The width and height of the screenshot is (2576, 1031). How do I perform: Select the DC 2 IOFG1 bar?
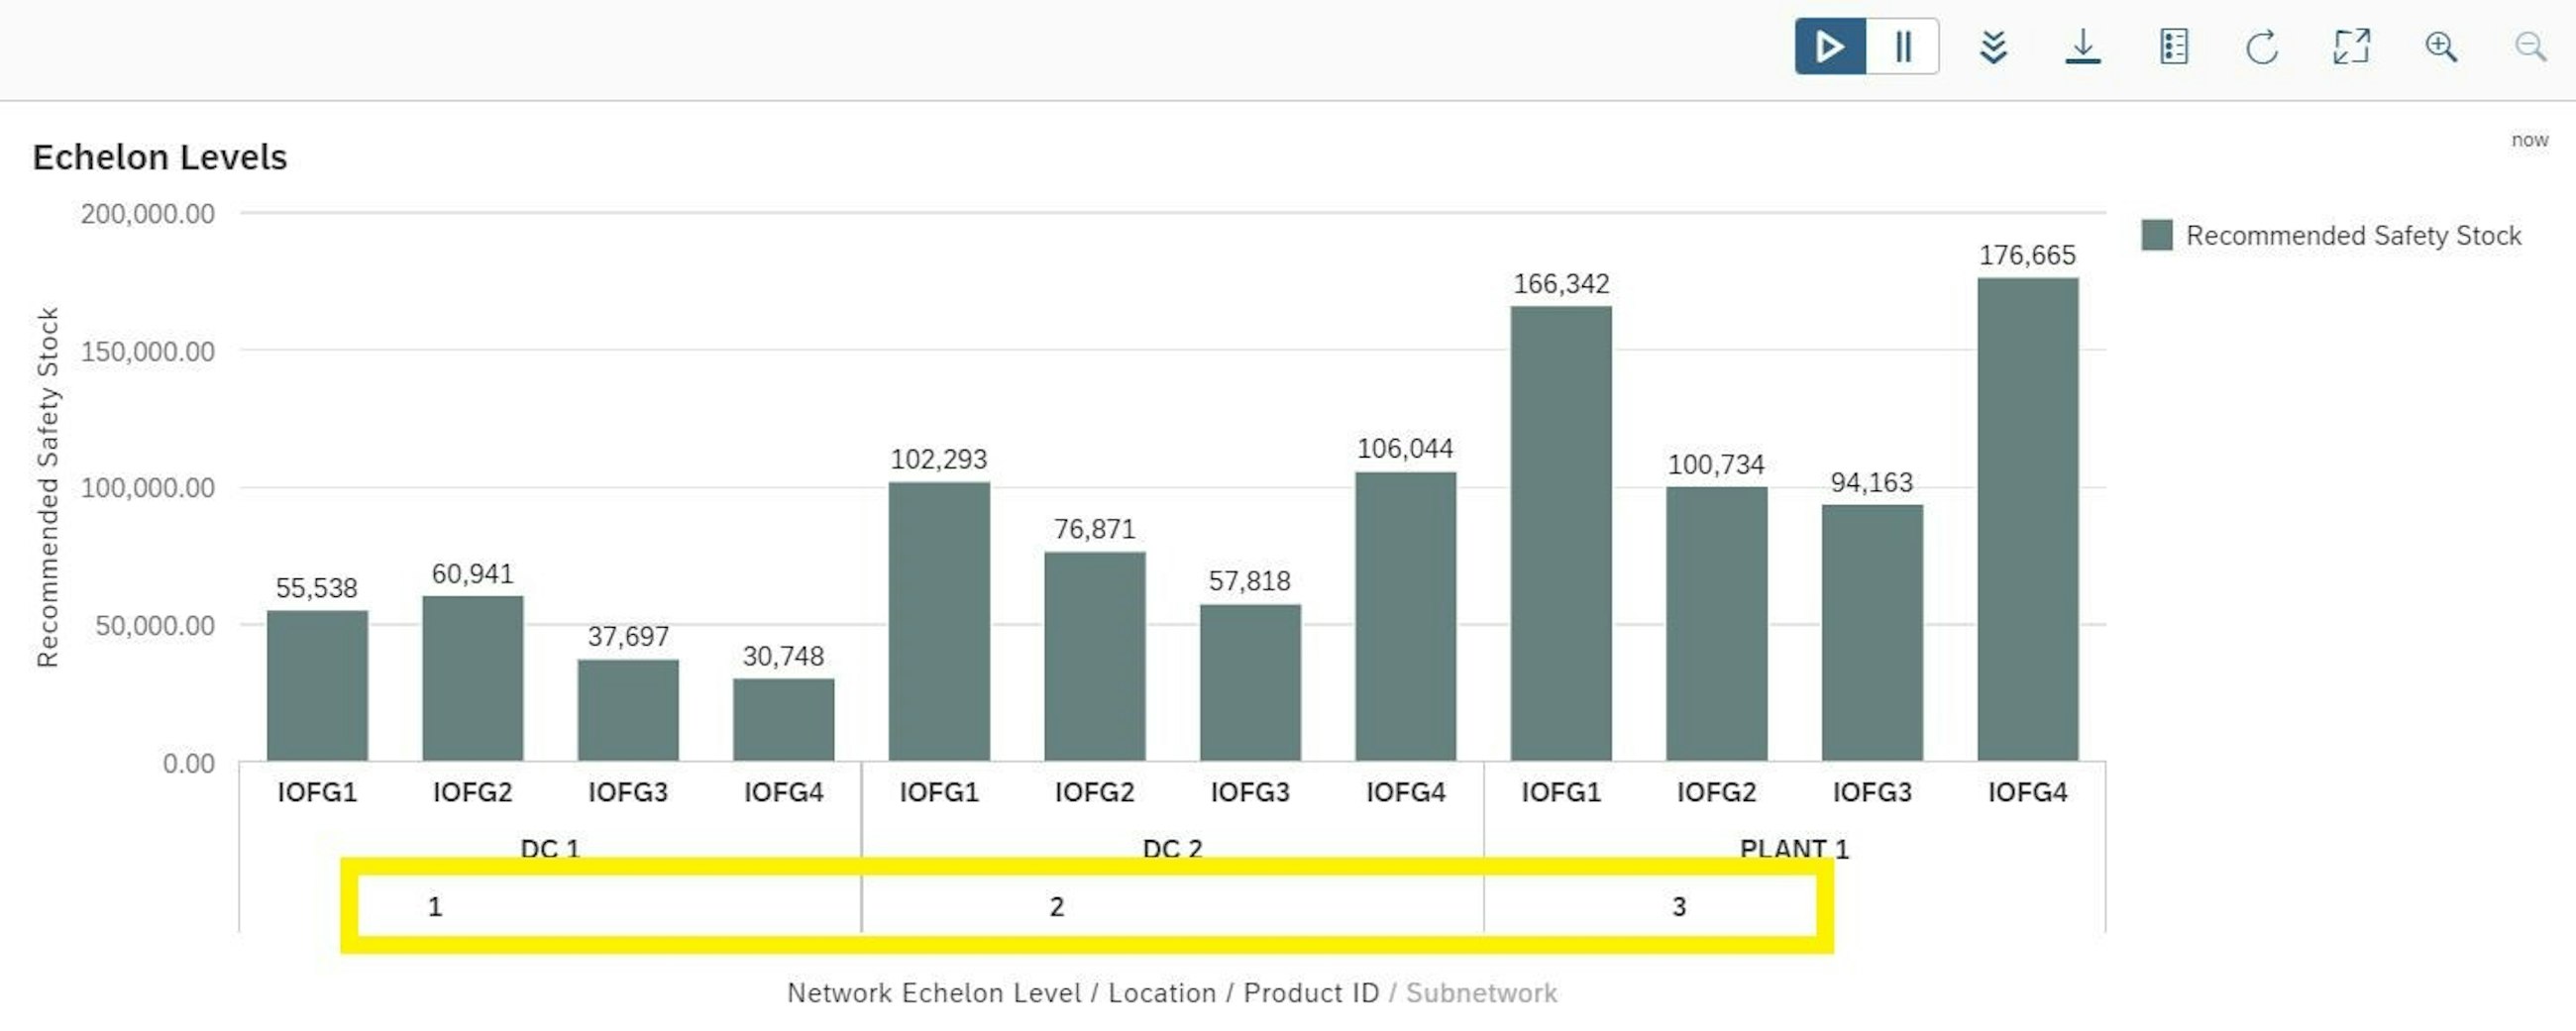(x=938, y=621)
